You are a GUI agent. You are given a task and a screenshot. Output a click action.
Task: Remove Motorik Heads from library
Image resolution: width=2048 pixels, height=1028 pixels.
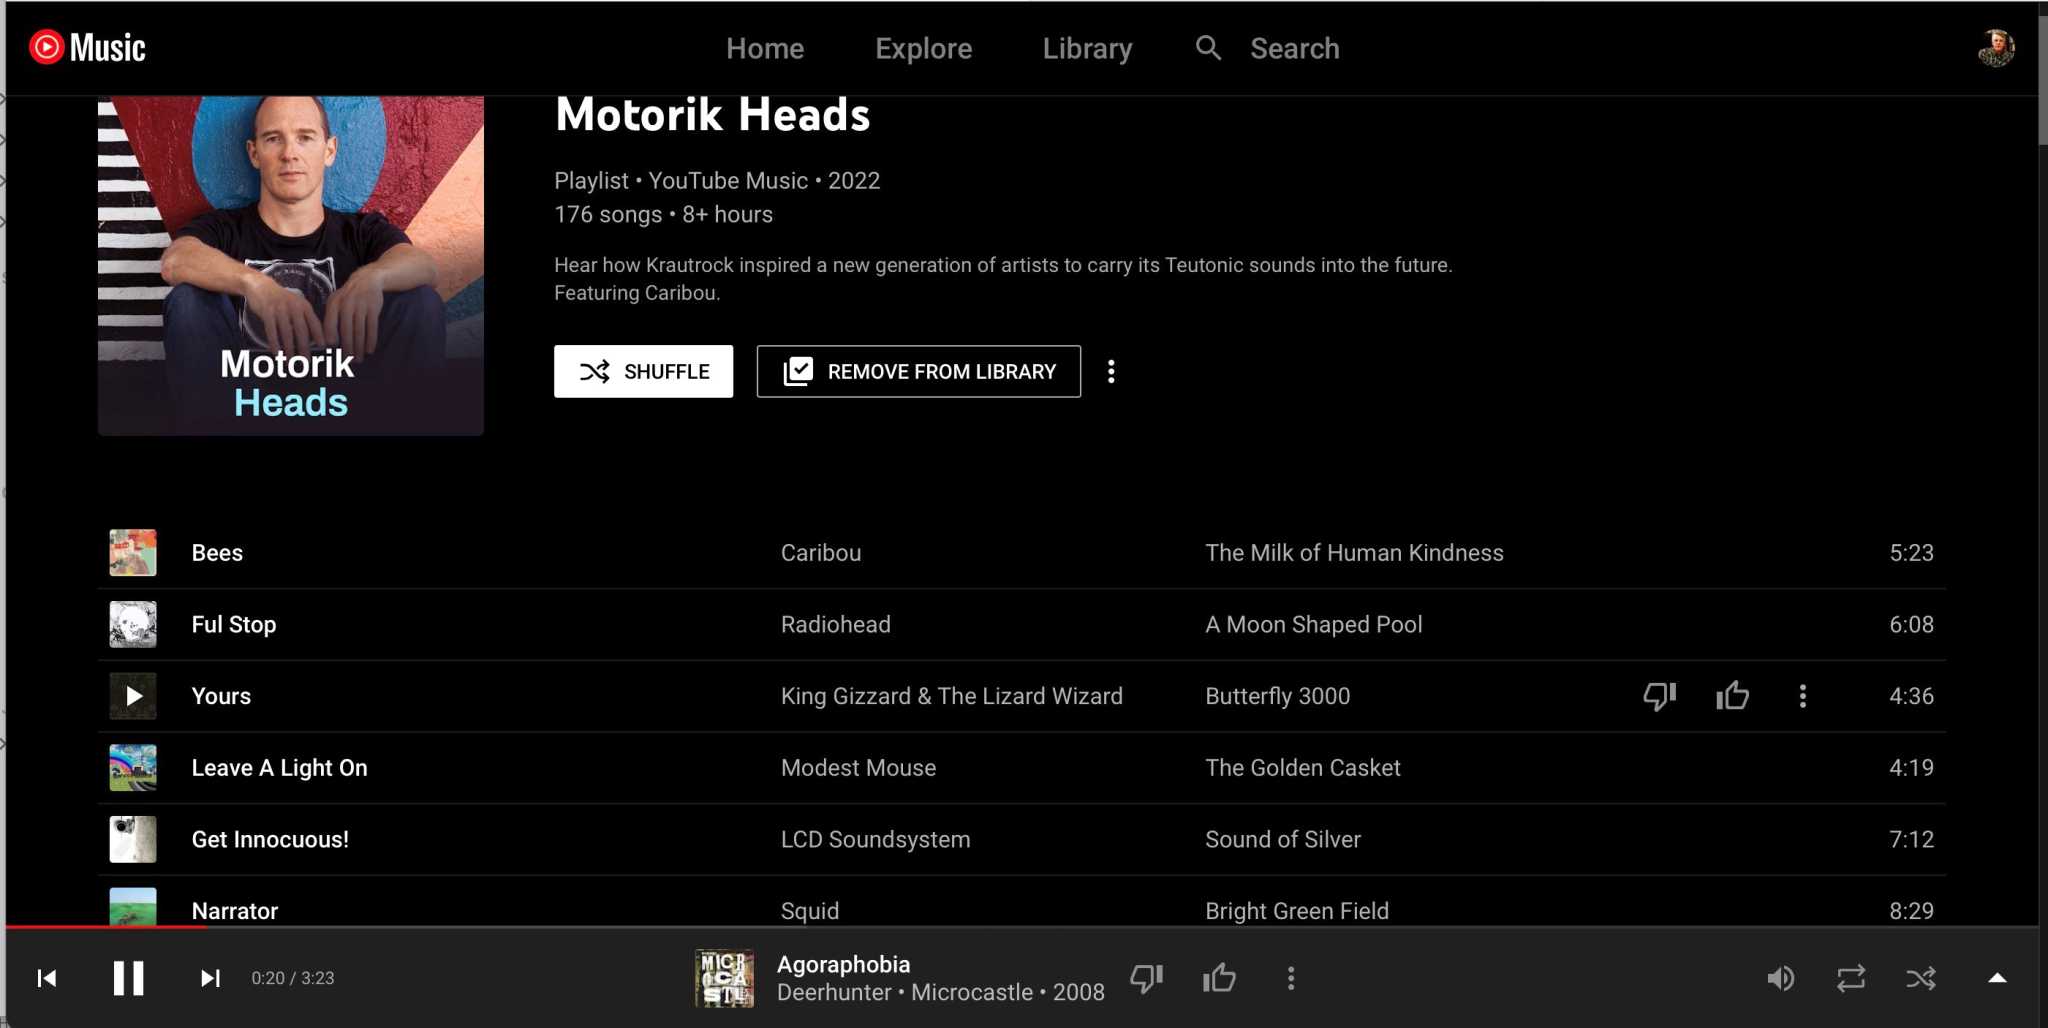point(917,371)
